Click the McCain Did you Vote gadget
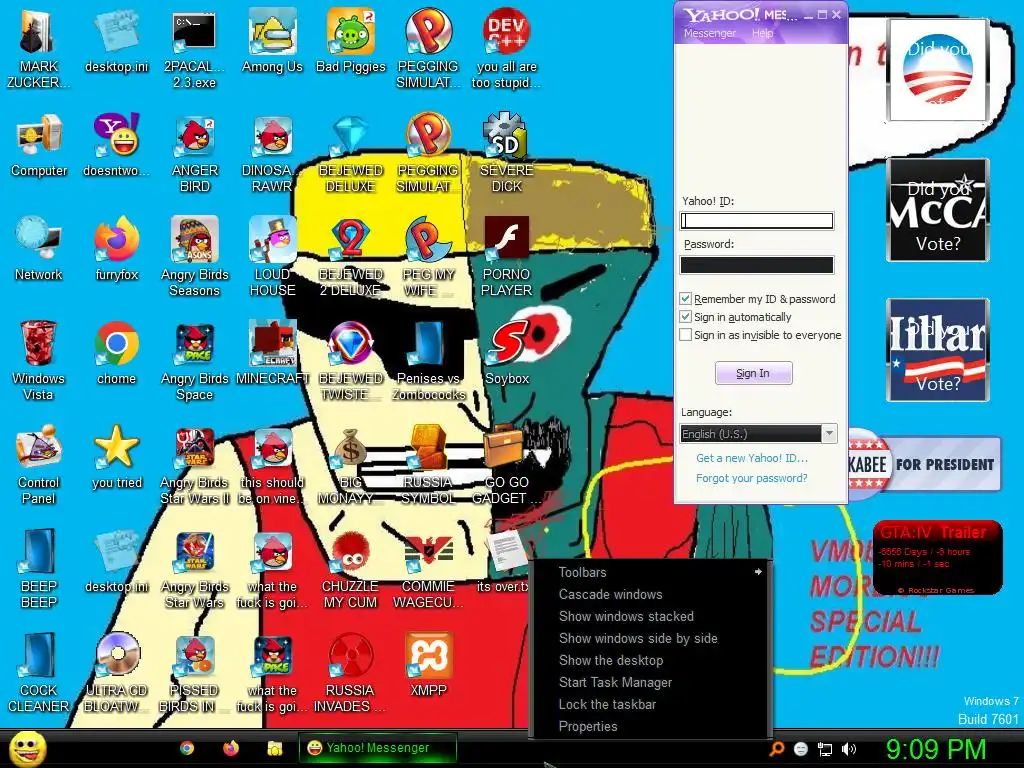1024x768 pixels. tap(938, 210)
